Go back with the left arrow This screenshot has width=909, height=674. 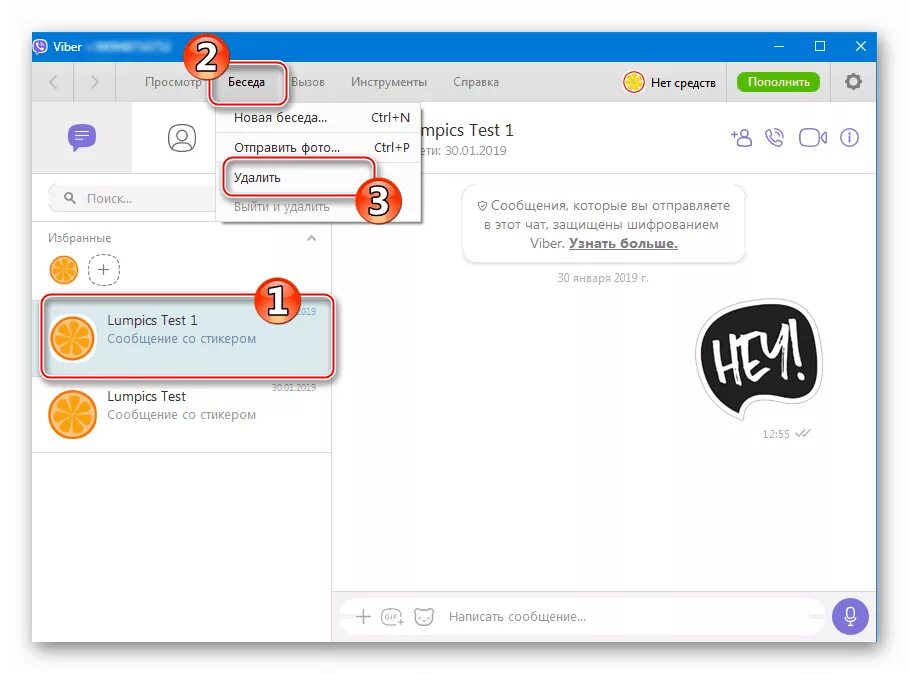point(53,82)
